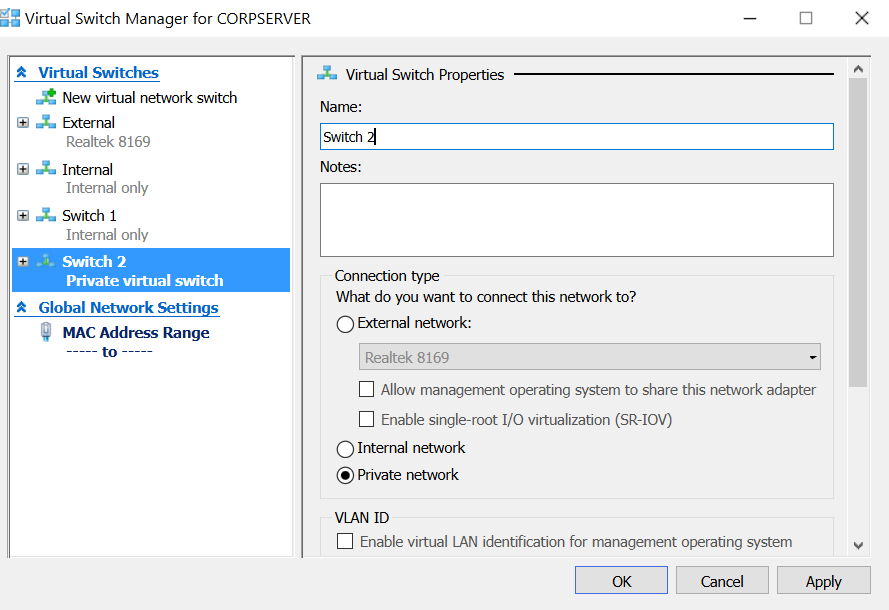Collapse the Global Network Settings section

[x=21, y=308]
